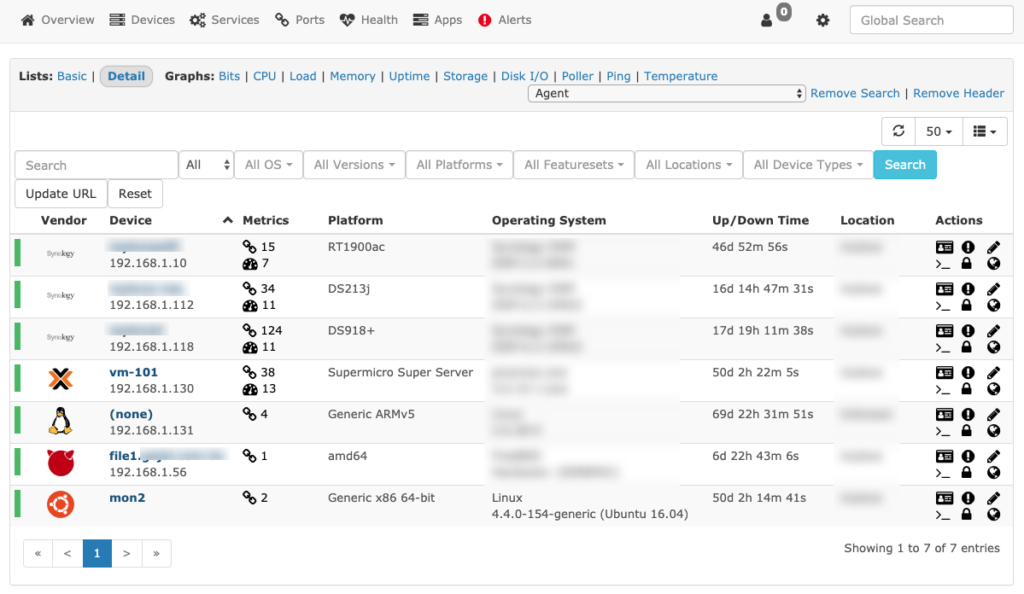Screen dimensions: 1024x594
Task: Click the refresh table icon
Action: 899,131
